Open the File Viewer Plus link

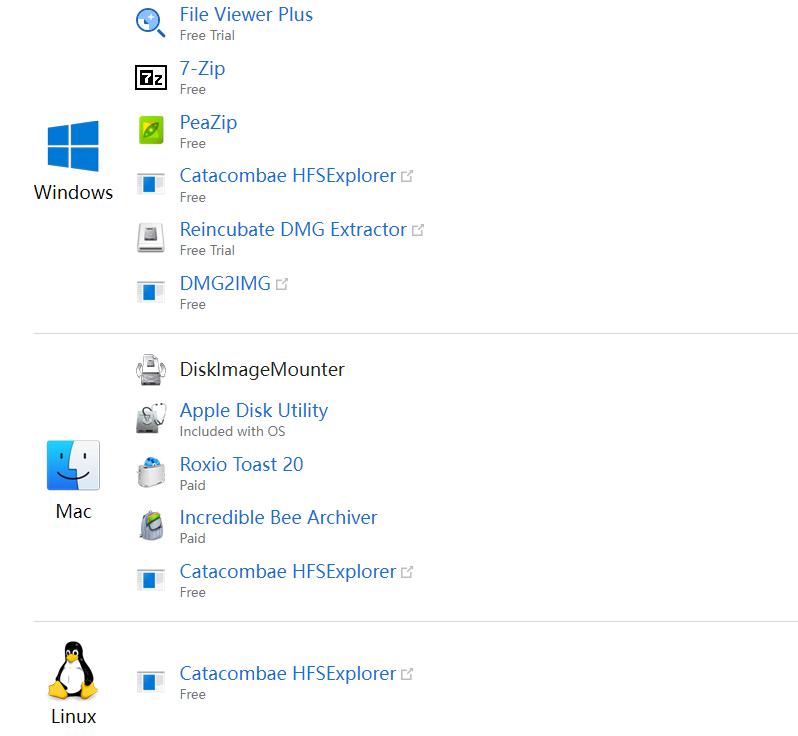click(x=246, y=15)
